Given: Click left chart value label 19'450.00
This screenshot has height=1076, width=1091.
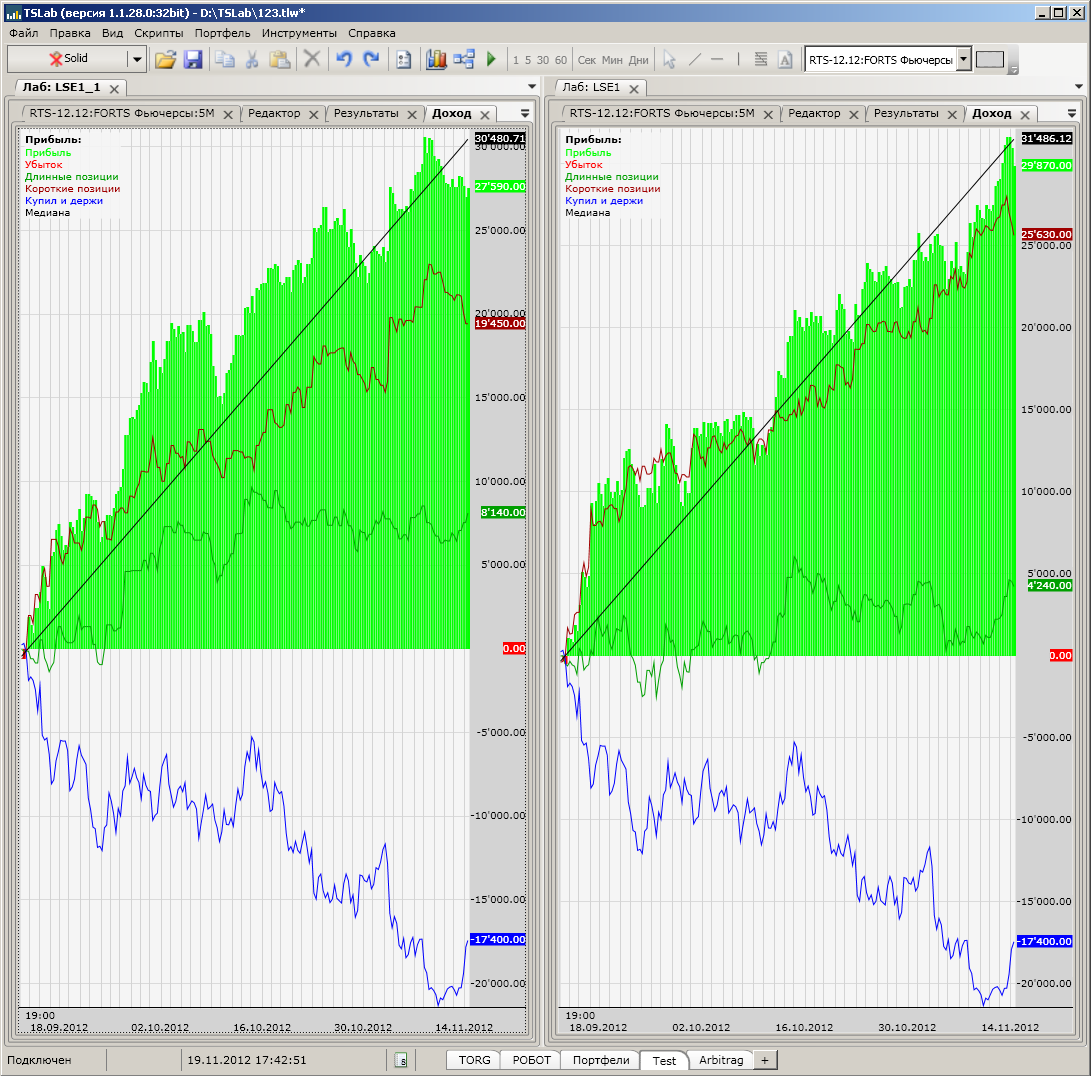Looking at the screenshot, I should point(500,324).
